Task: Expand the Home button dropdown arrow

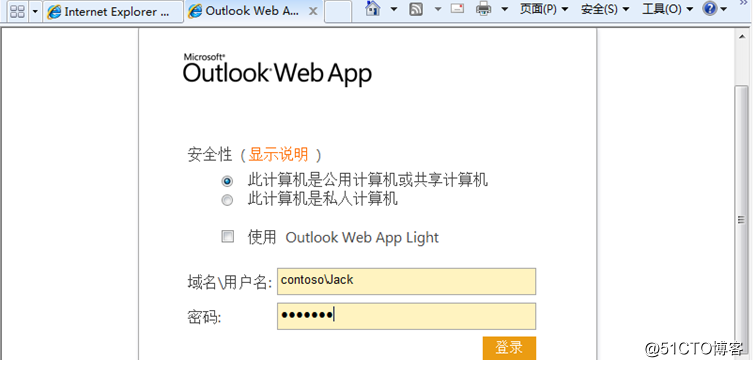Action: click(x=394, y=9)
